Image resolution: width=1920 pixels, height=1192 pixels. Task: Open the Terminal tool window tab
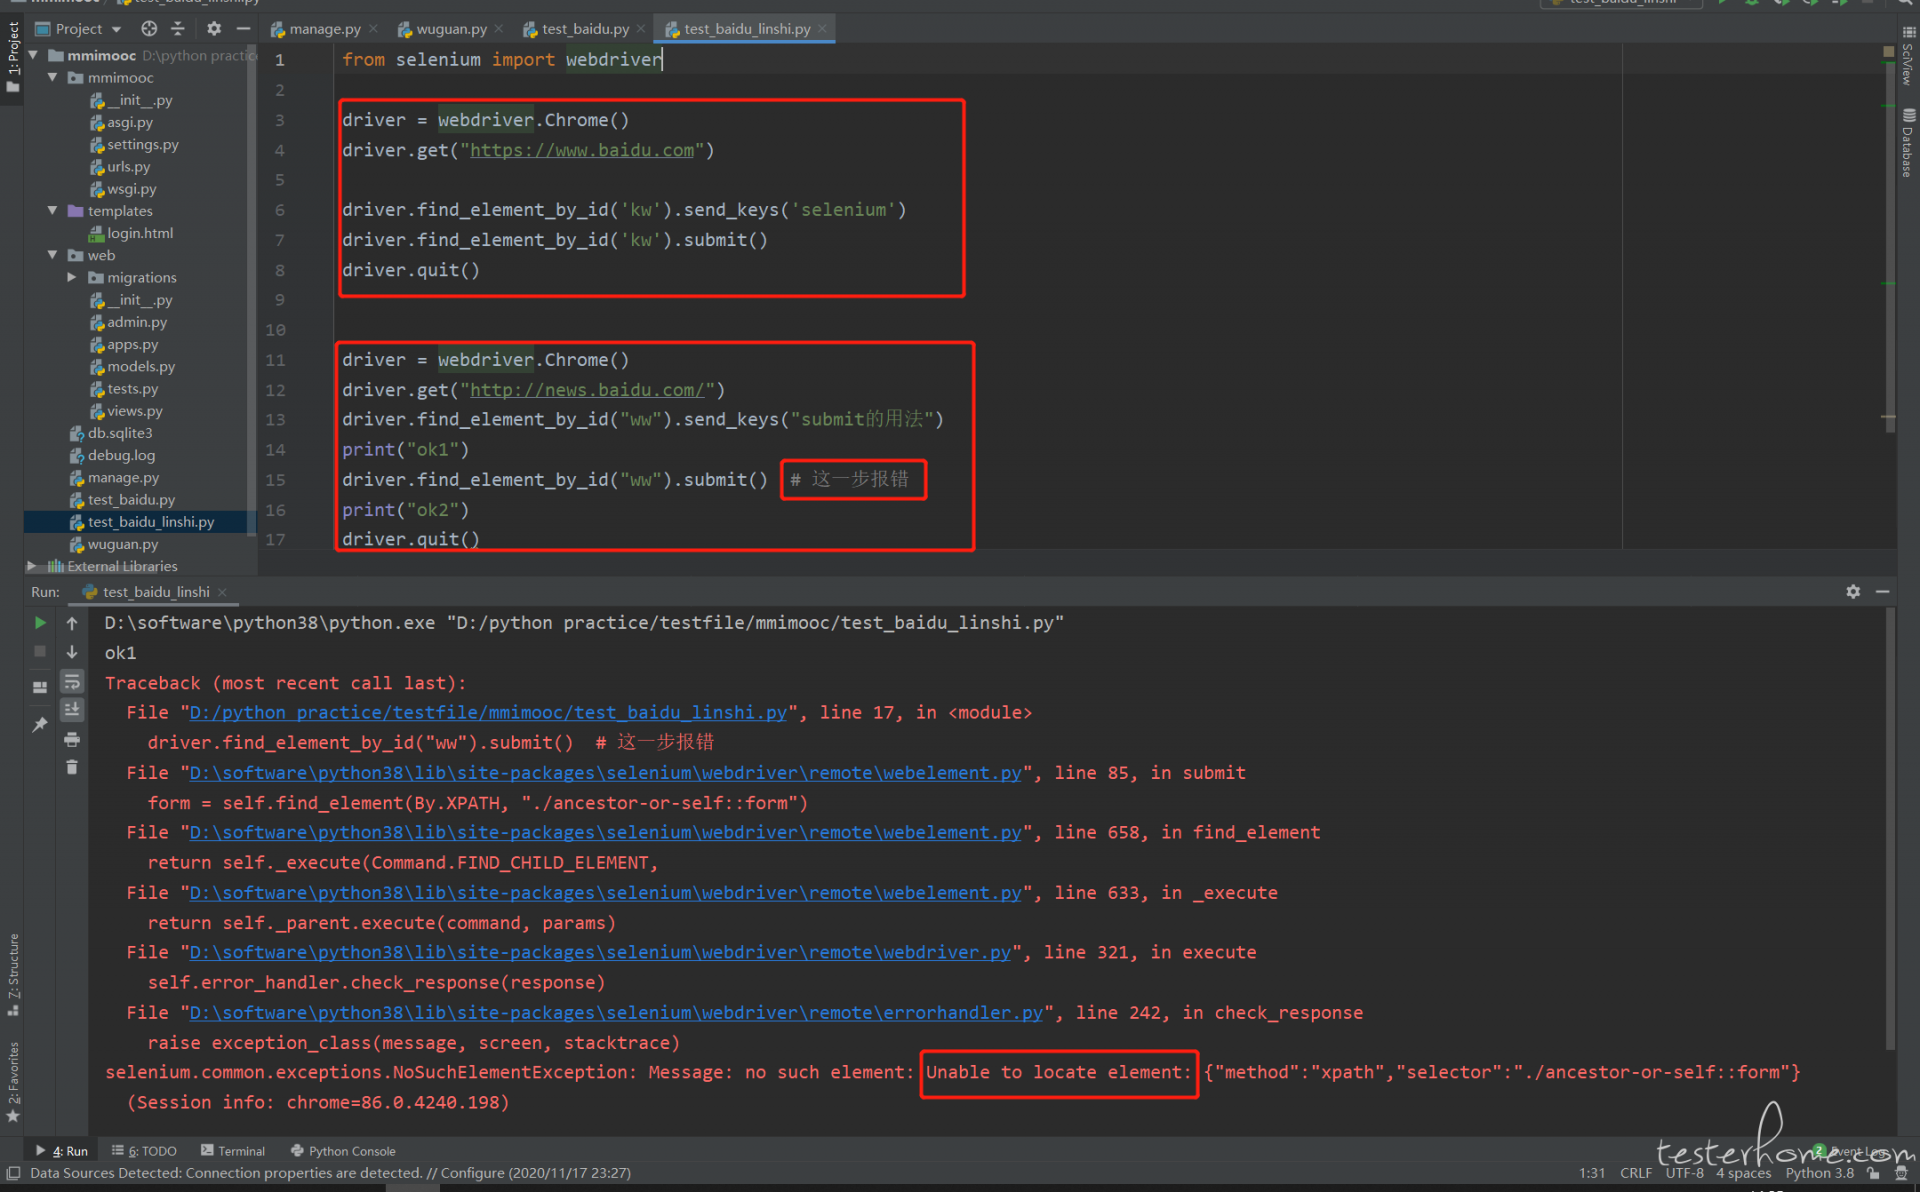(x=233, y=1151)
